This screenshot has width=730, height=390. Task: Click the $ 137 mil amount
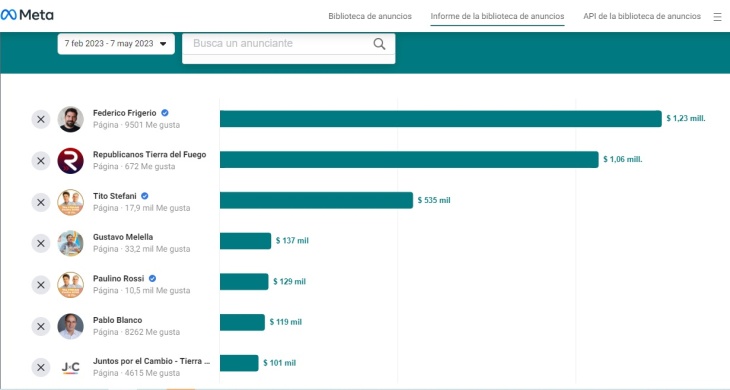[292, 241]
